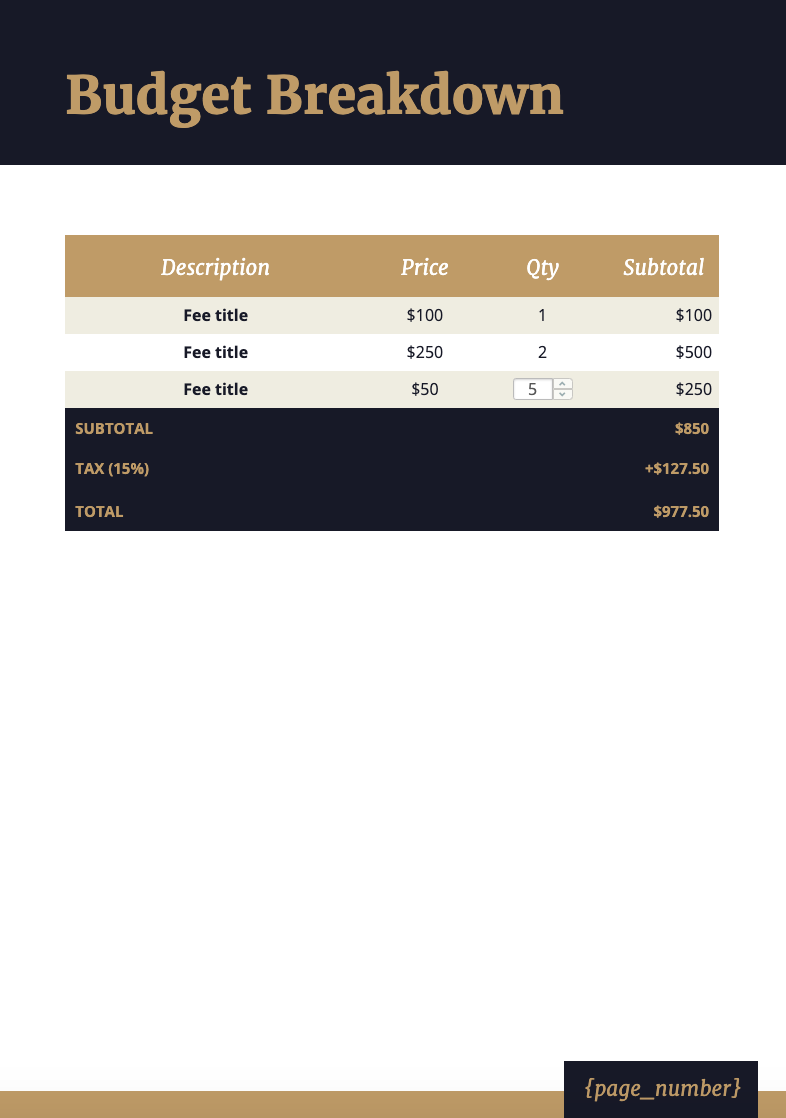Viewport: 786px width, 1118px height.
Task: Click the quantity stepper down arrow
Action: [x=562, y=394]
